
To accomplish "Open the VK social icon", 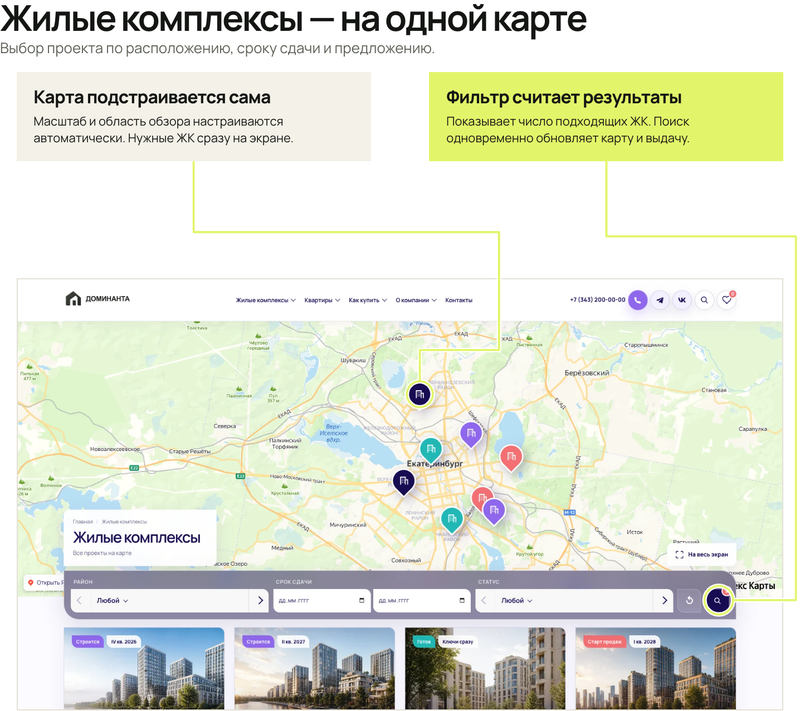I will point(682,300).
